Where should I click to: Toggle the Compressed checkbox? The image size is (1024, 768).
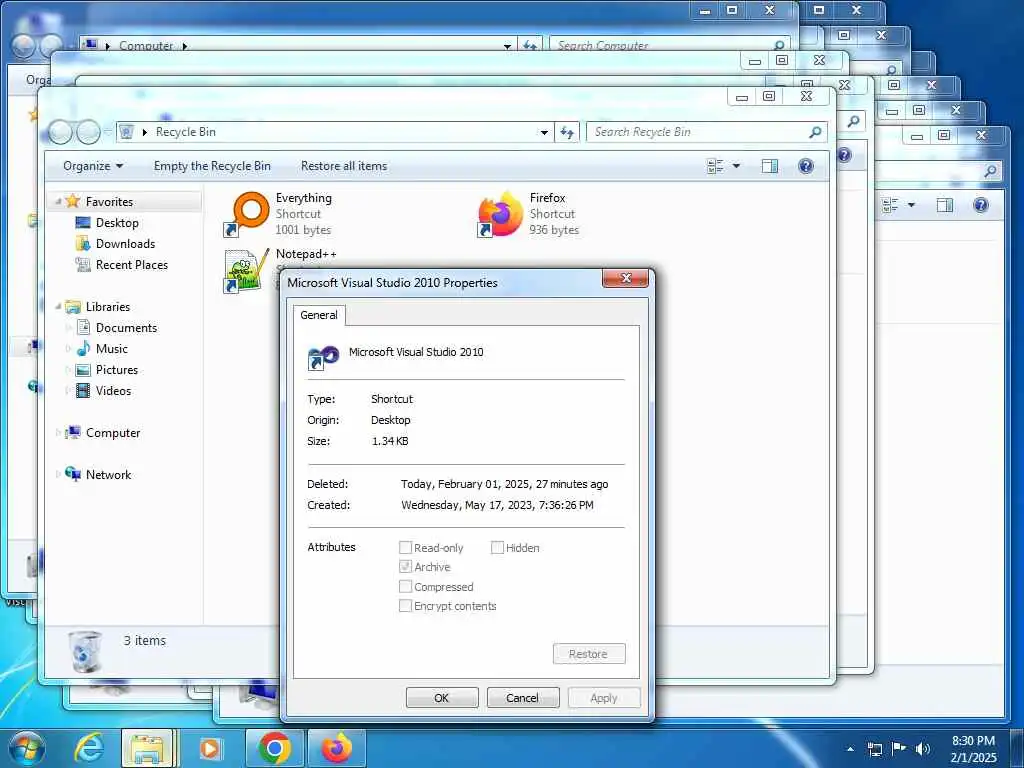(x=405, y=586)
